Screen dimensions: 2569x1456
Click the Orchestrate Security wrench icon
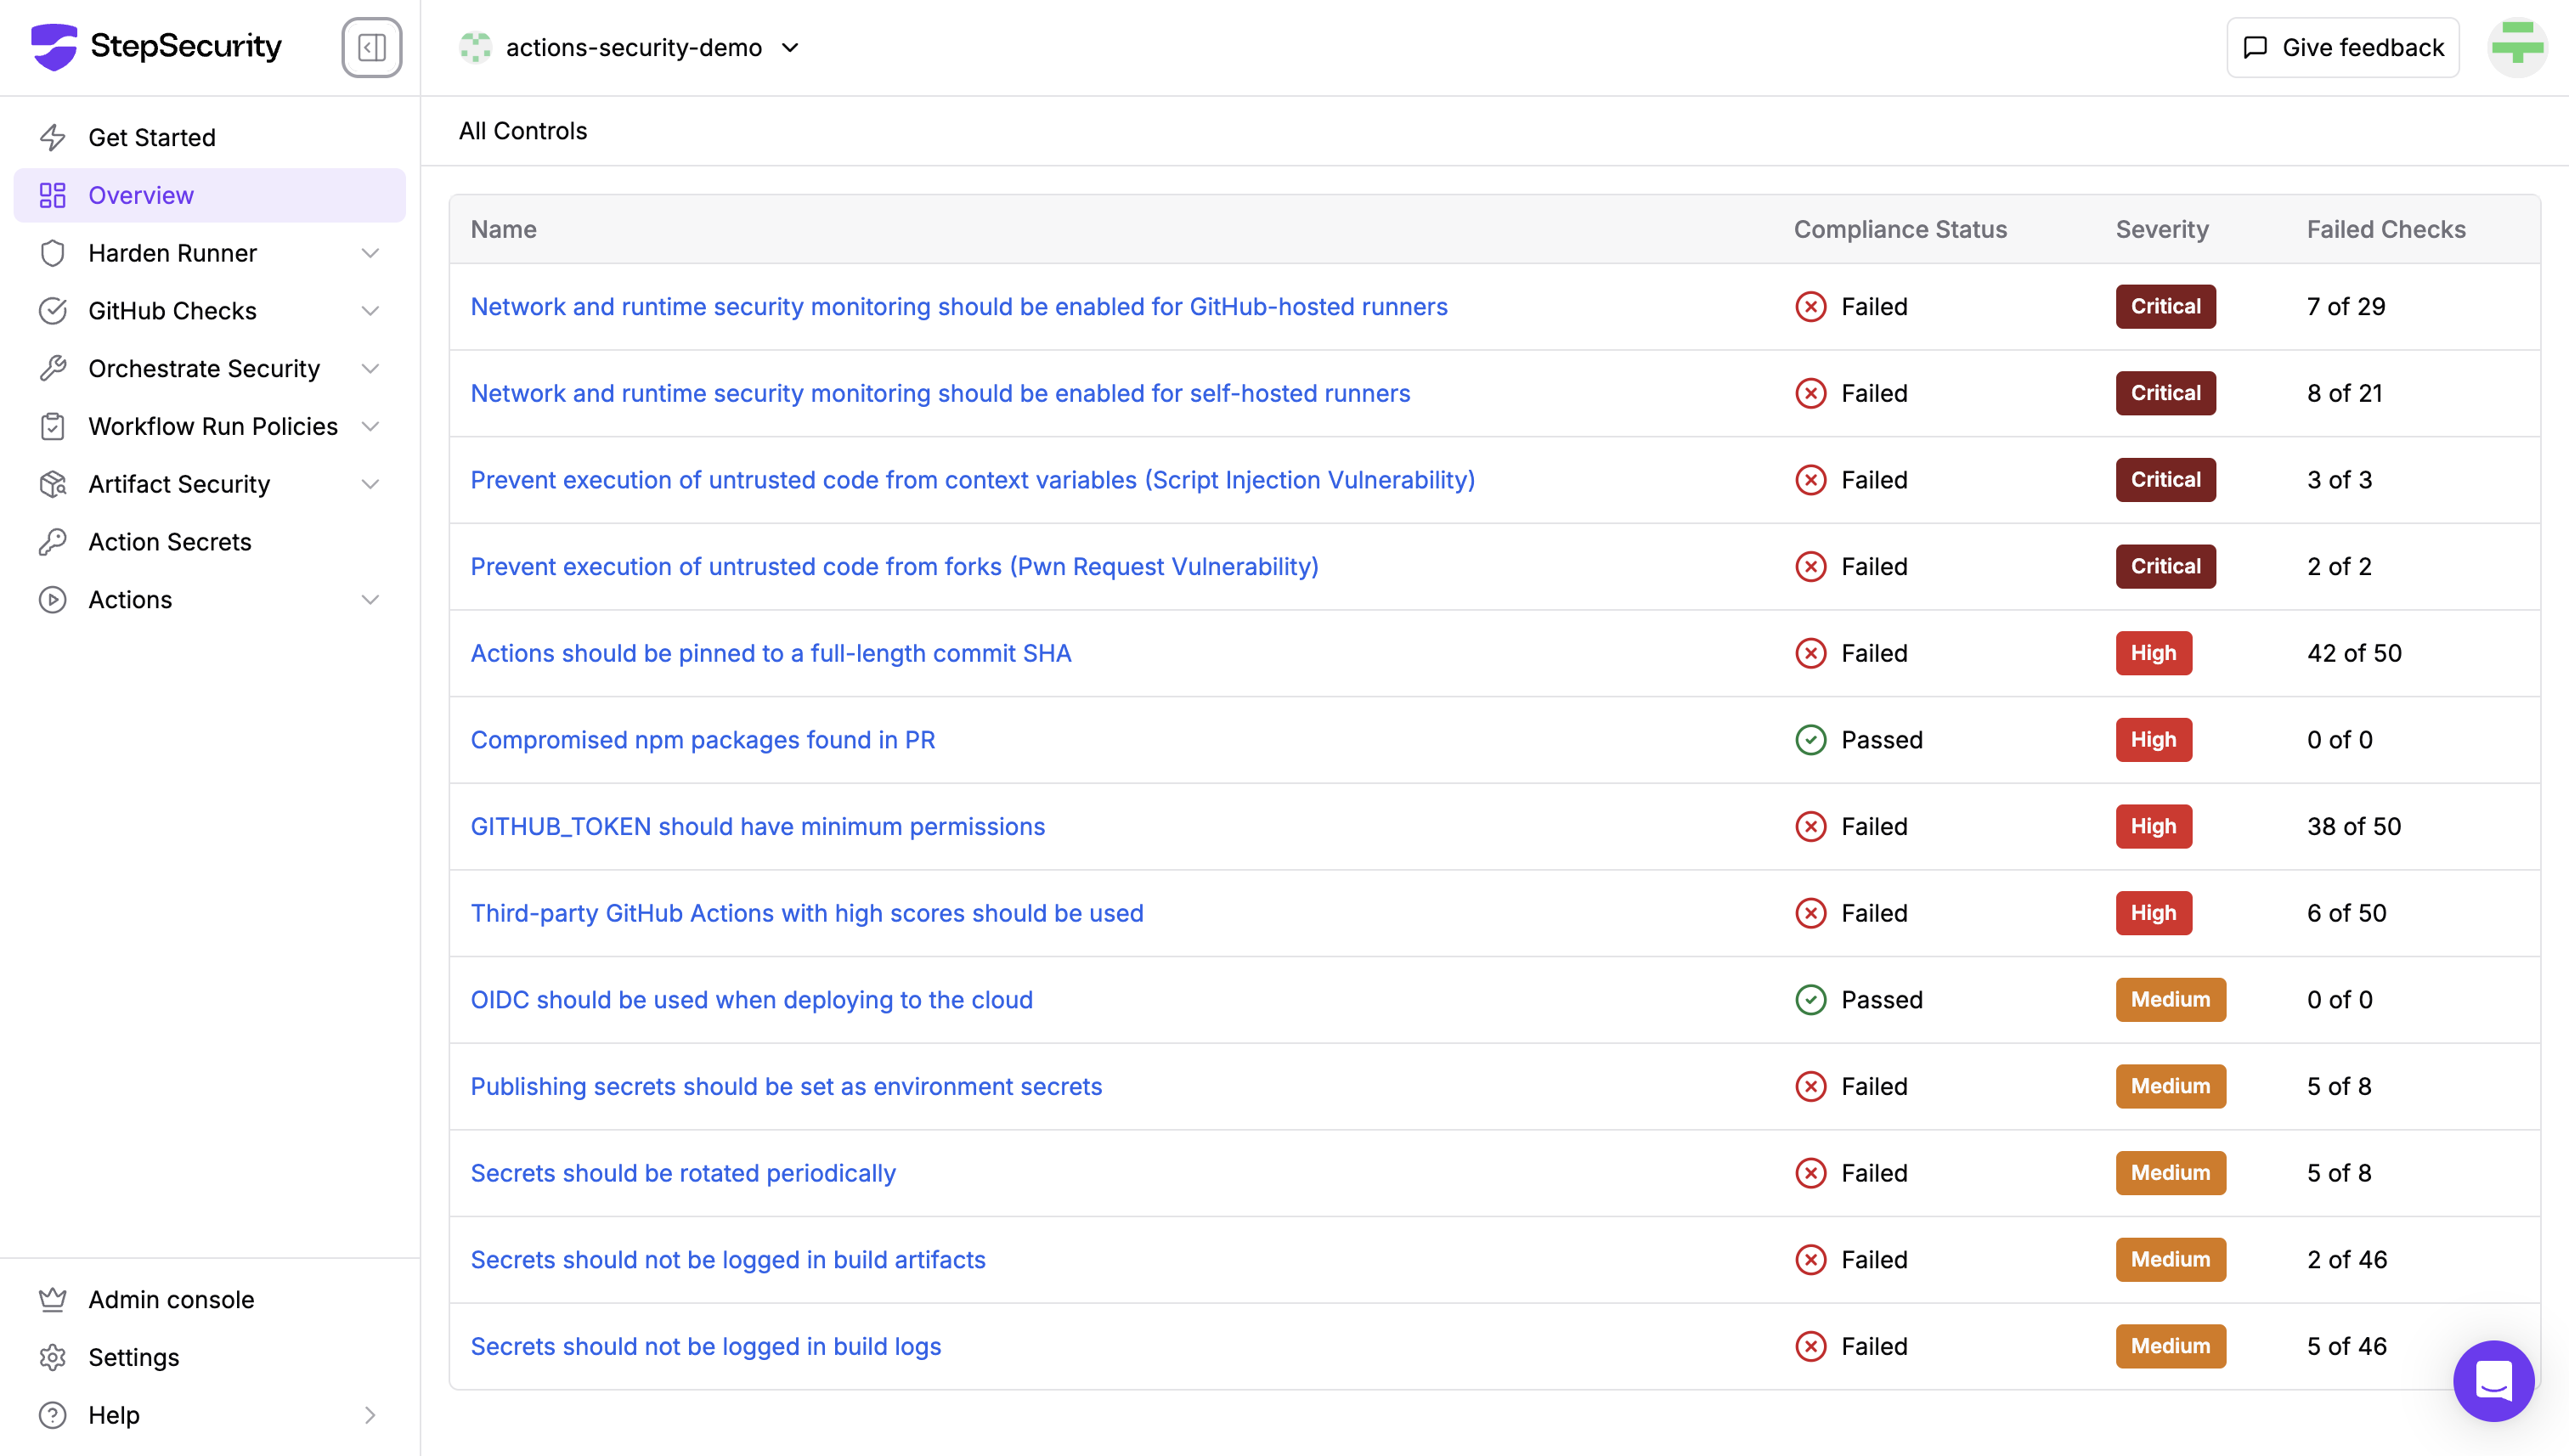tap(53, 368)
